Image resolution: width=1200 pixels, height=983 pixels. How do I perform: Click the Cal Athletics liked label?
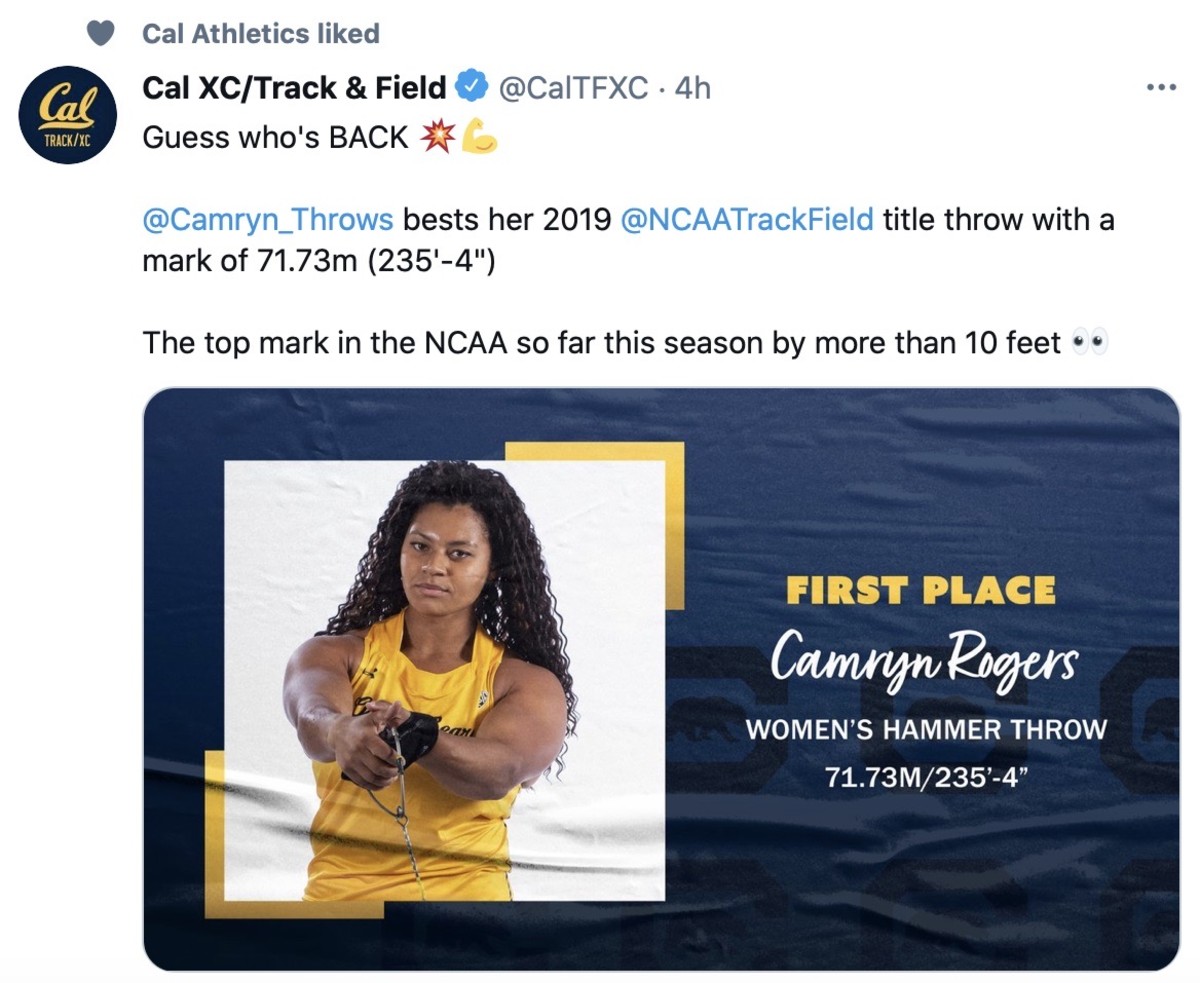pyautogui.click(x=260, y=32)
